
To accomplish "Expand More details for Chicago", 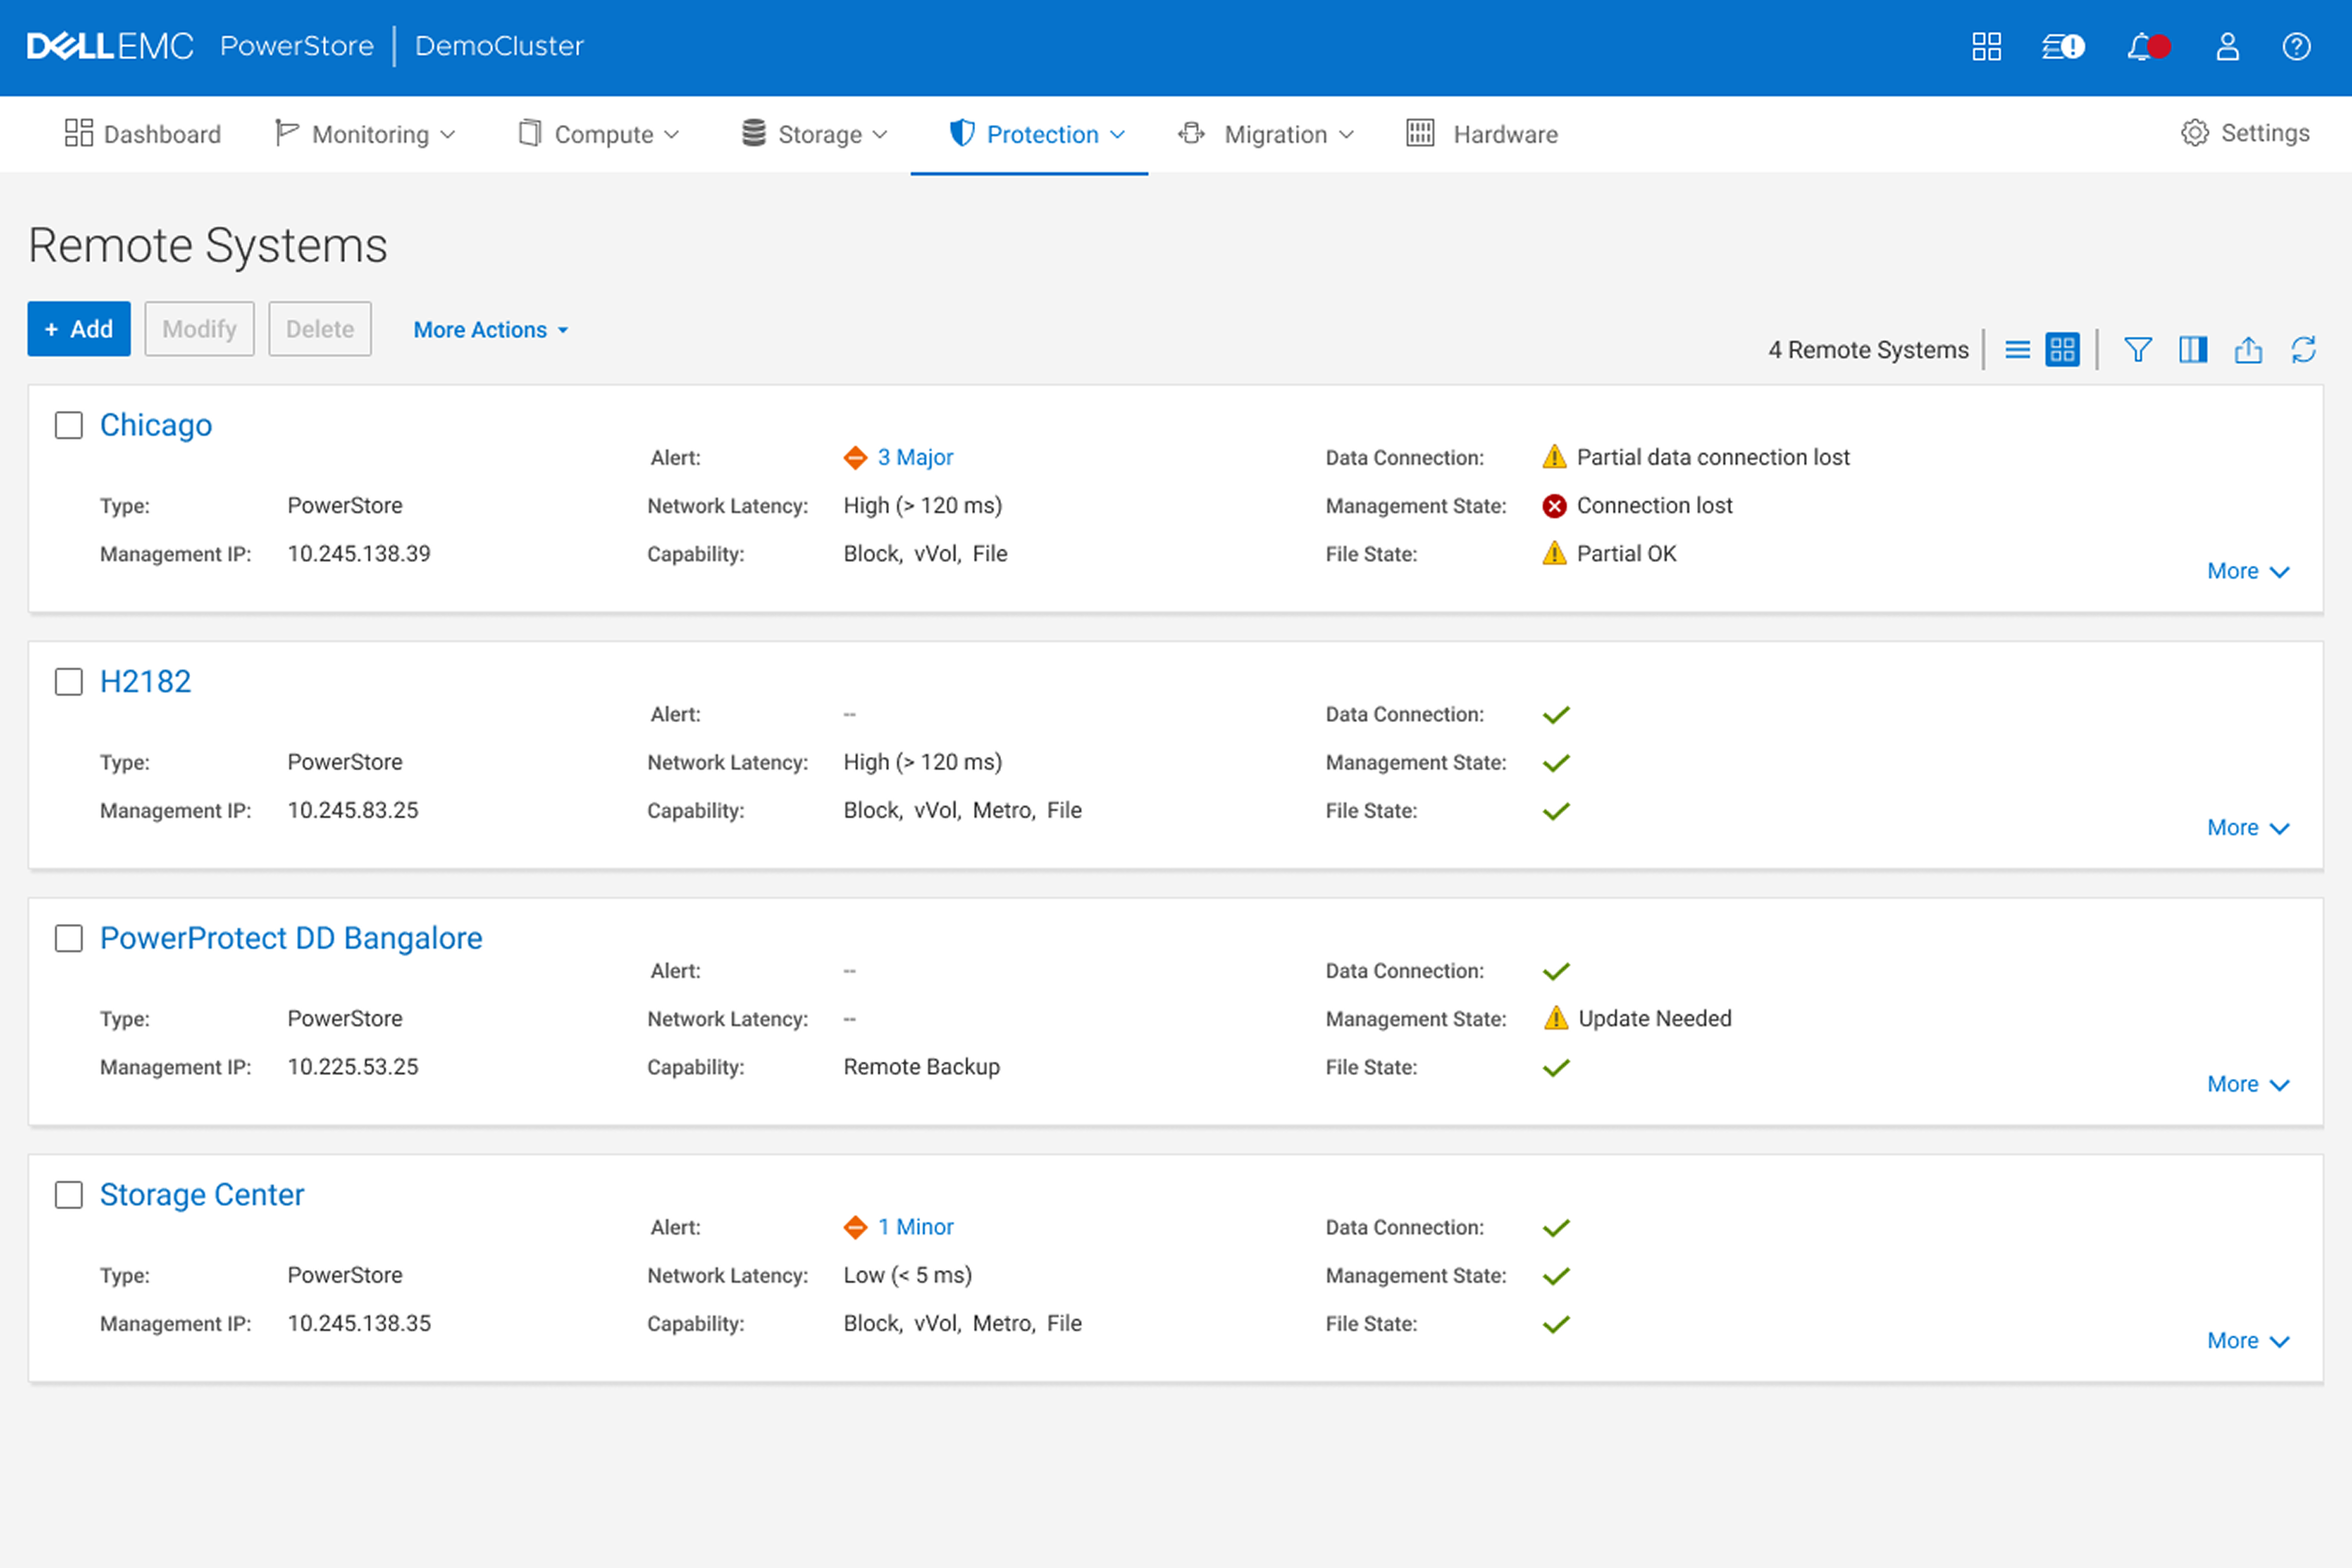I will (x=2247, y=571).
